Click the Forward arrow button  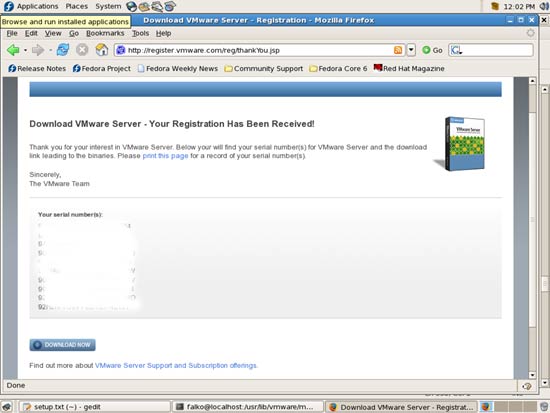pyautogui.click(x=38, y=50)
